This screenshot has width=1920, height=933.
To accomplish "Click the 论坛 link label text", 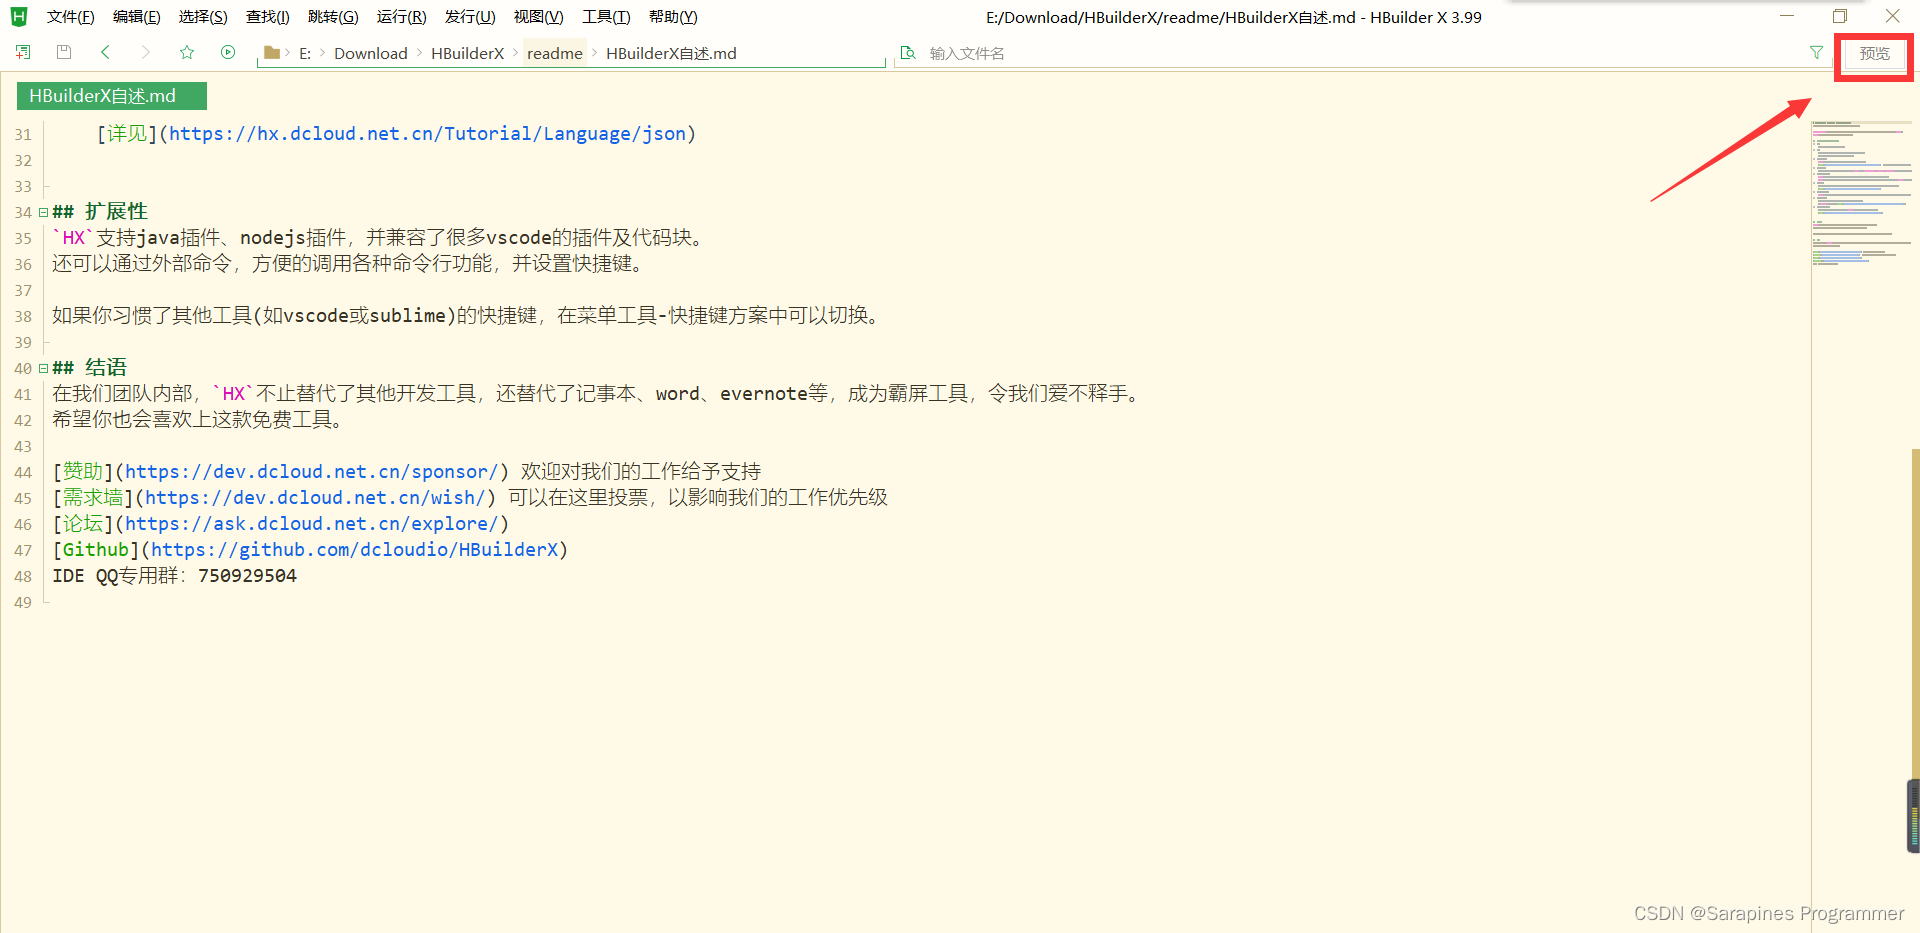I will pyautogui.click(x=83, y=524).
